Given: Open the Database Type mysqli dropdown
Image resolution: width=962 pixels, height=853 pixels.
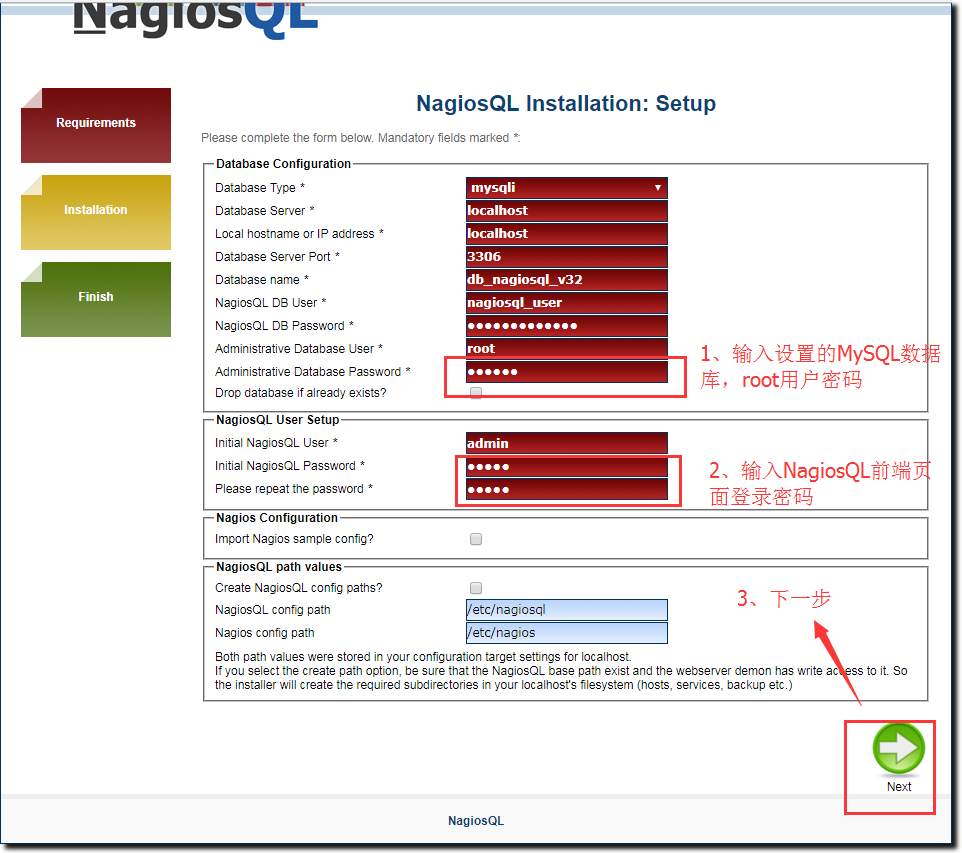Looking at the screenshot, I should pos(566,188).
